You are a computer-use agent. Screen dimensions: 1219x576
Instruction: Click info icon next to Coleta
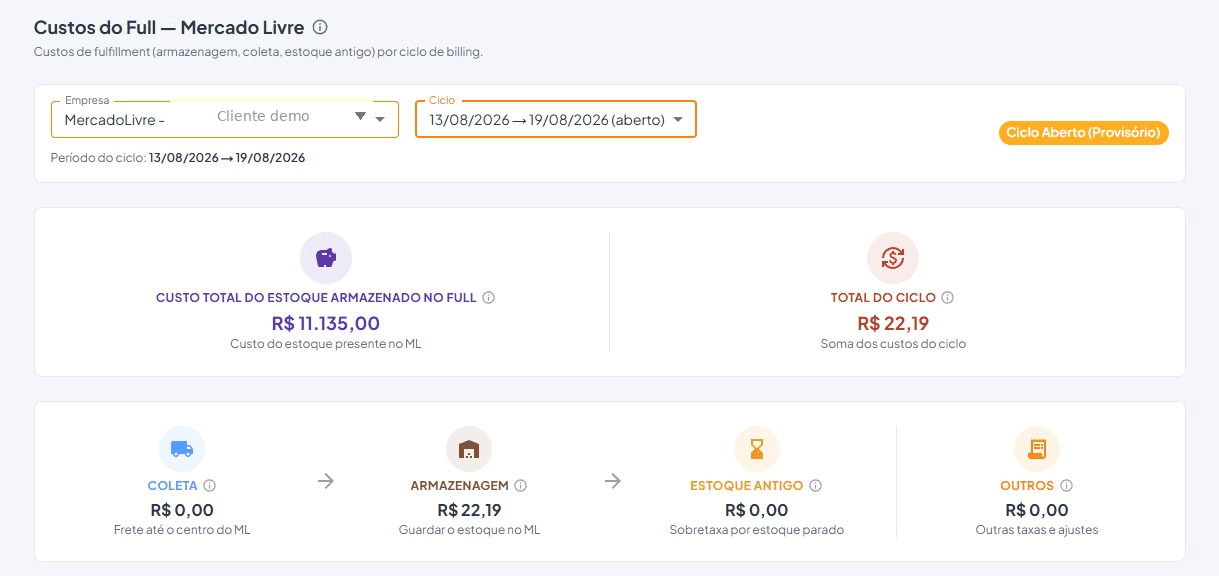pos(209,486)
